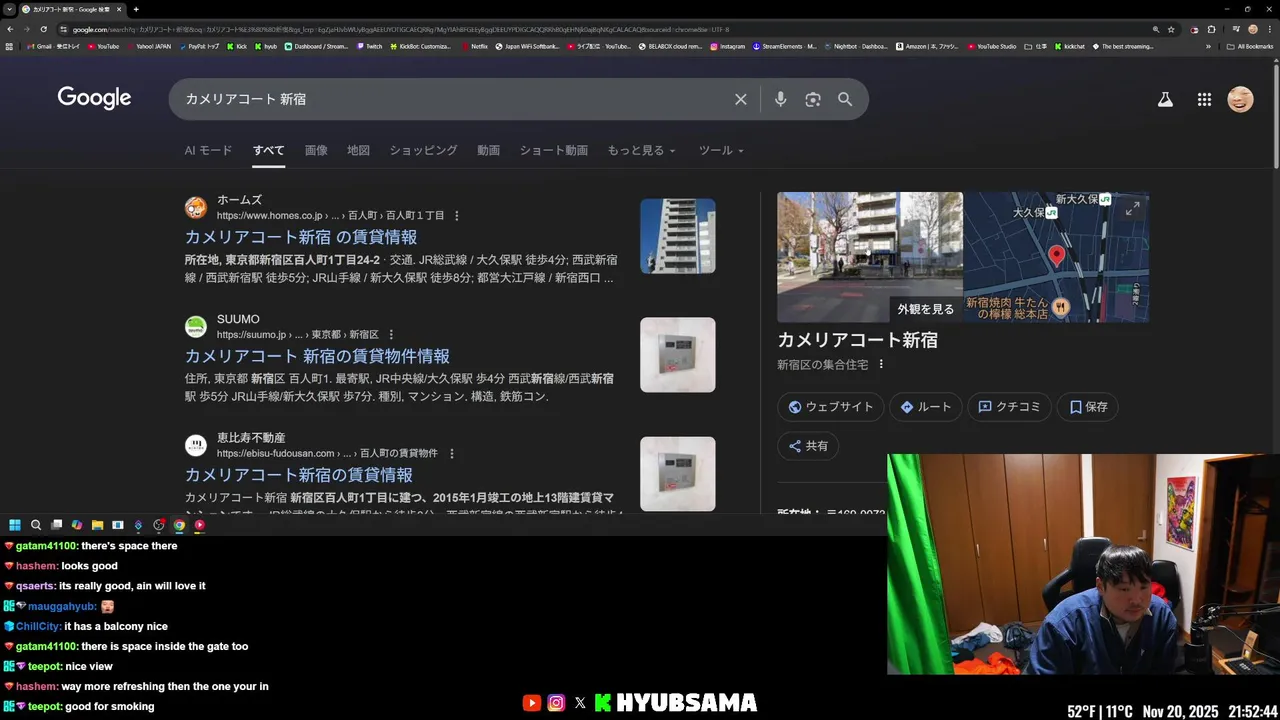Screen dimensions: 1280x720
Task: Expand the ツール dropdown
Action: pyautogui.click(x=721, y=150)
